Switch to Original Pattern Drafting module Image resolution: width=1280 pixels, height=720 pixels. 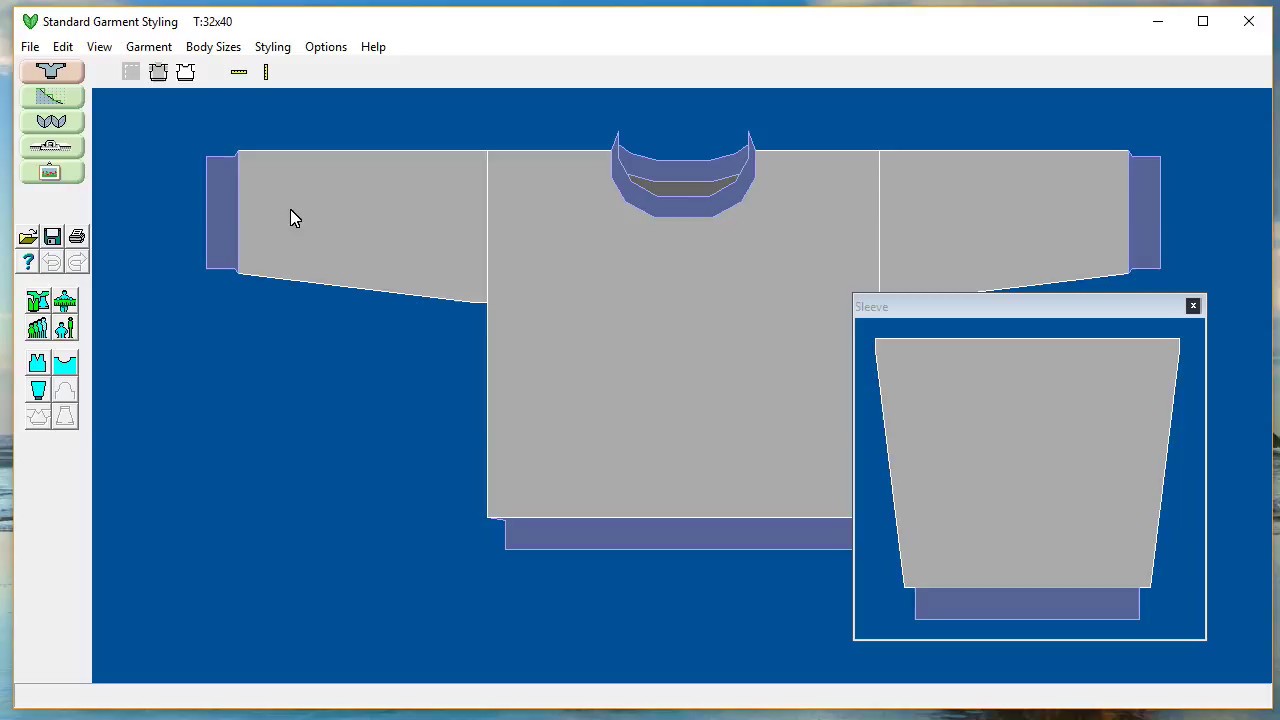point(52,97)
